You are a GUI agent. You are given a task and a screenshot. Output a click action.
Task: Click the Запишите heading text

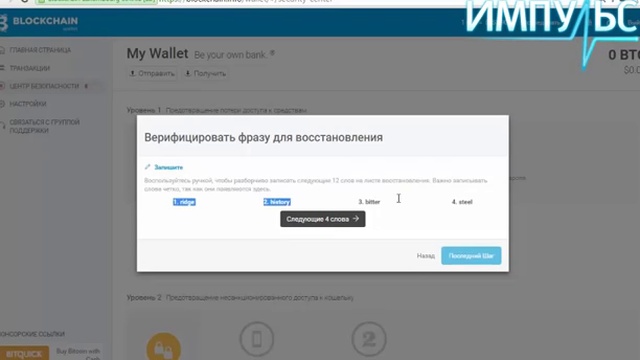169,167
